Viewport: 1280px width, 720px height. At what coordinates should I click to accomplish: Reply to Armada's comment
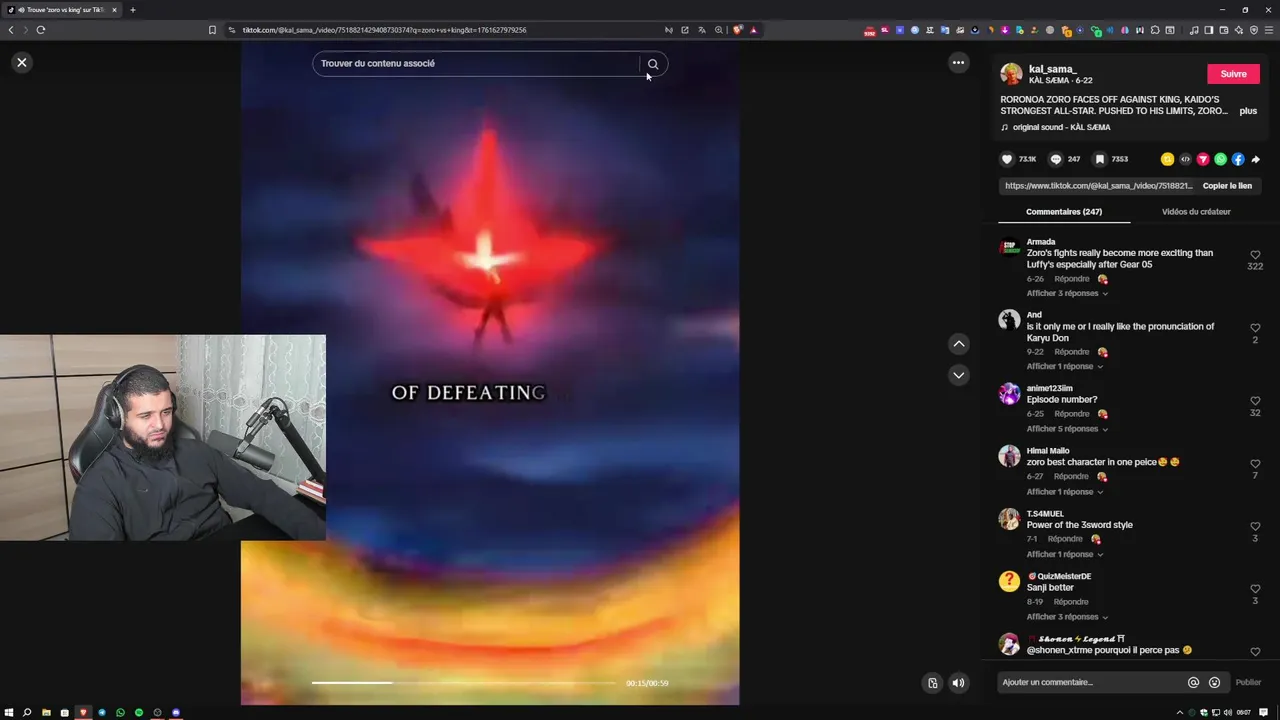tap(1072, 279)
